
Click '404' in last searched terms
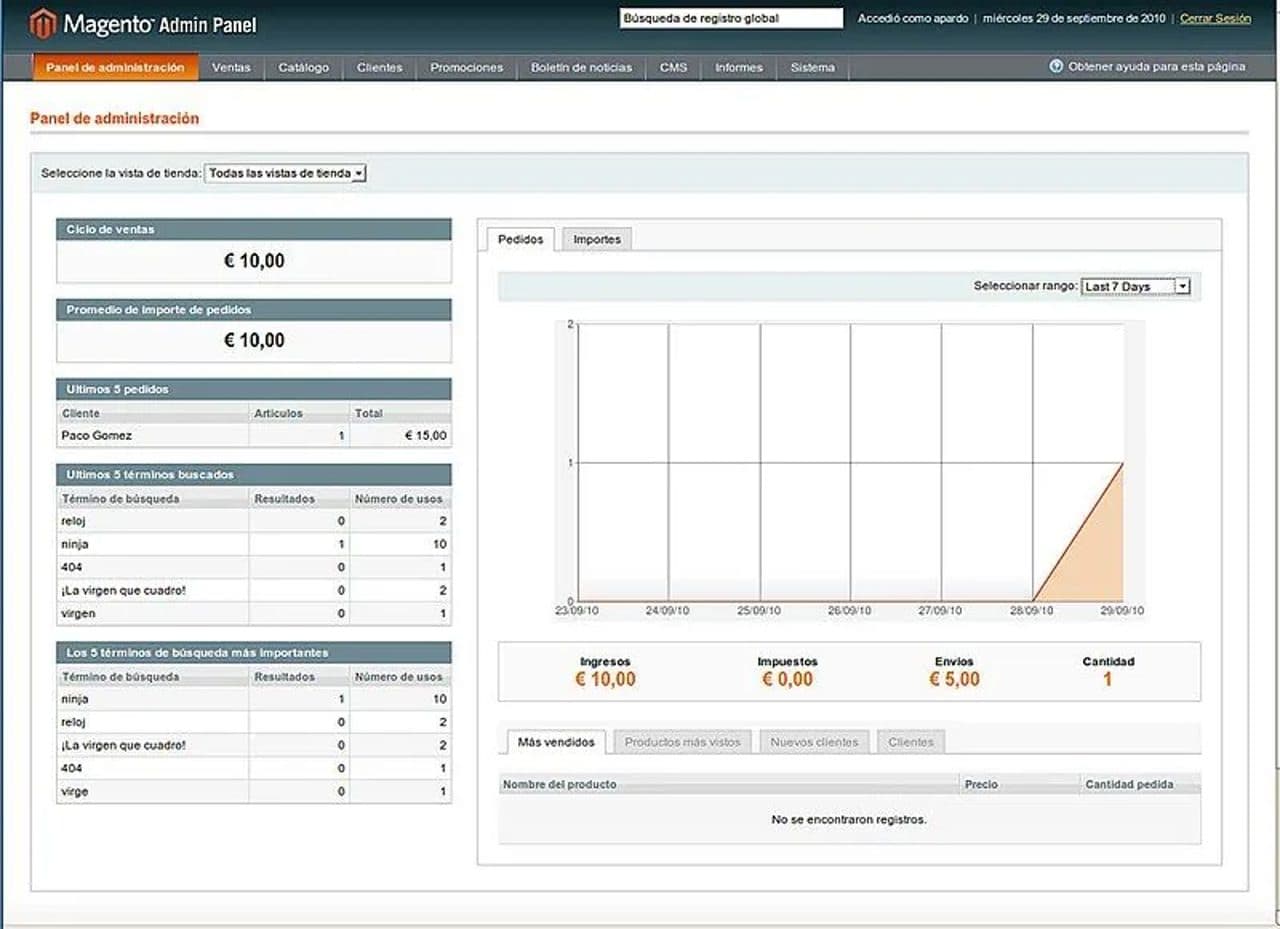71,567
